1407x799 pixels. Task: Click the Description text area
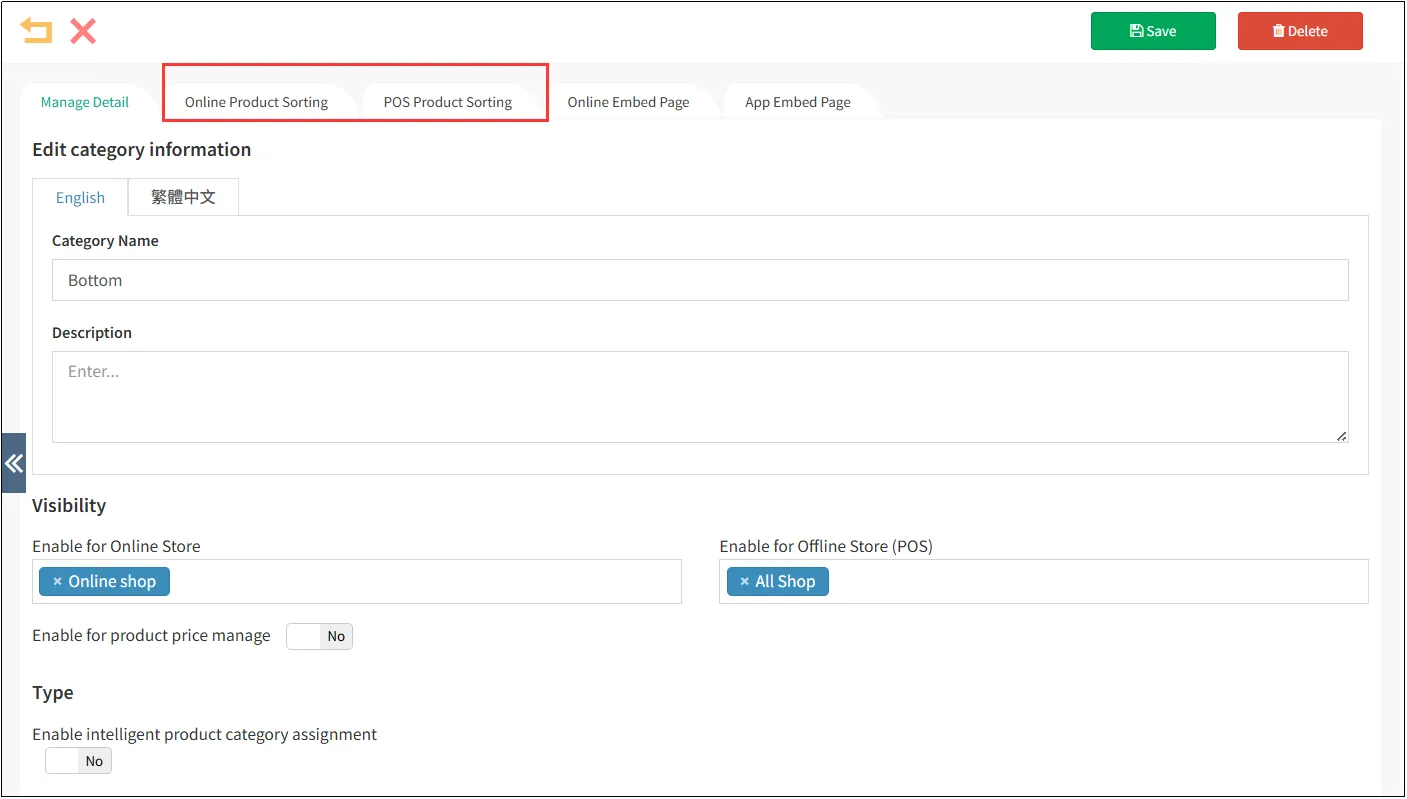[699, 396]
